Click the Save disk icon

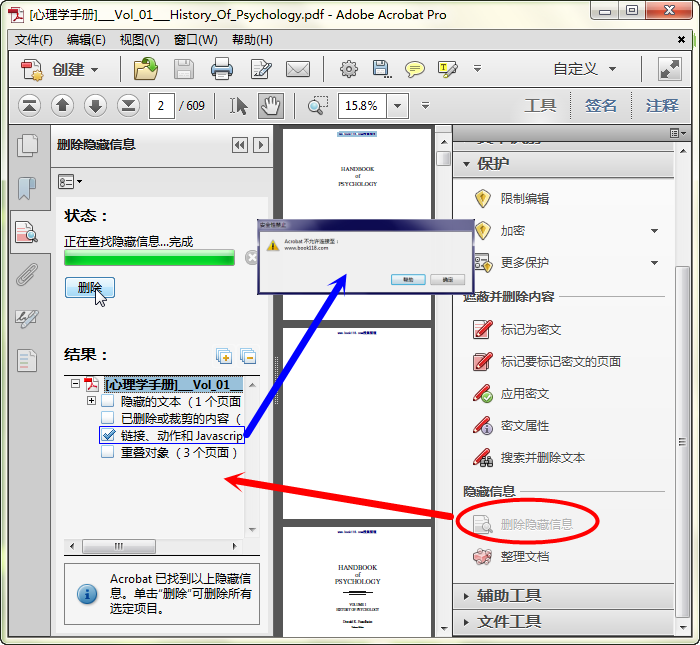pyautogui.click(x=184, y=69)
